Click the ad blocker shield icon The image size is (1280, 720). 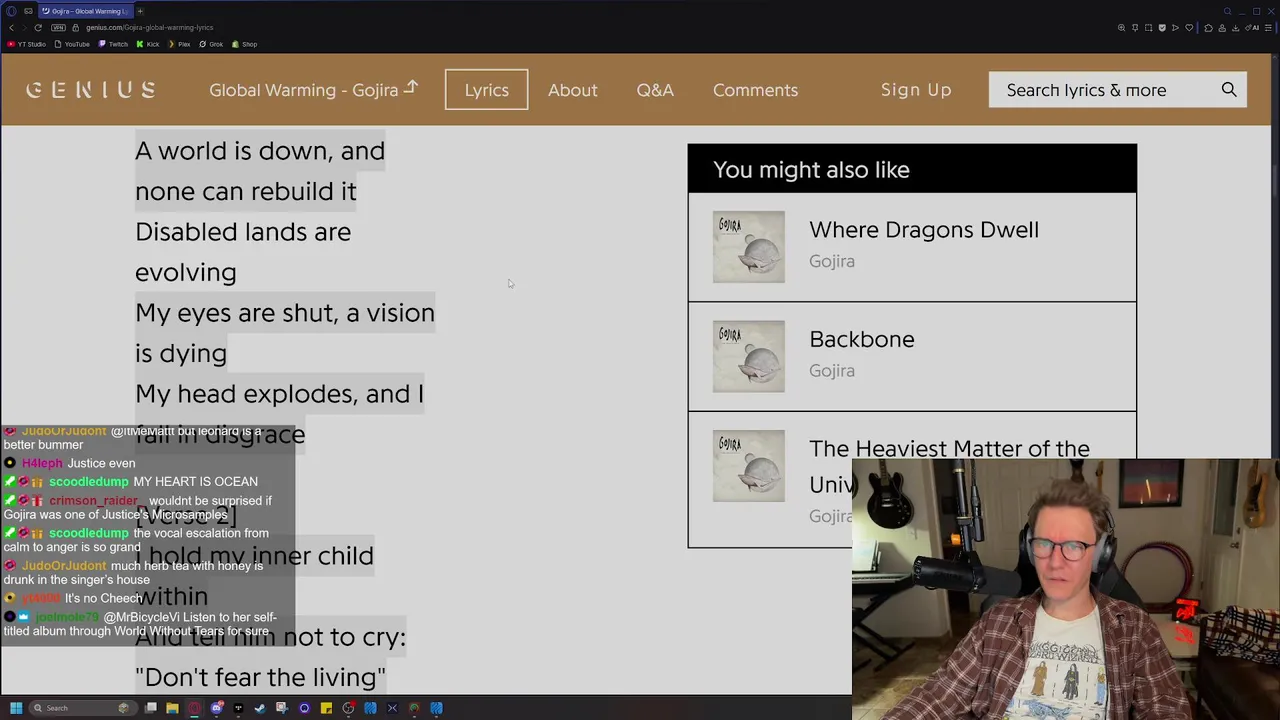[1162, 28]
